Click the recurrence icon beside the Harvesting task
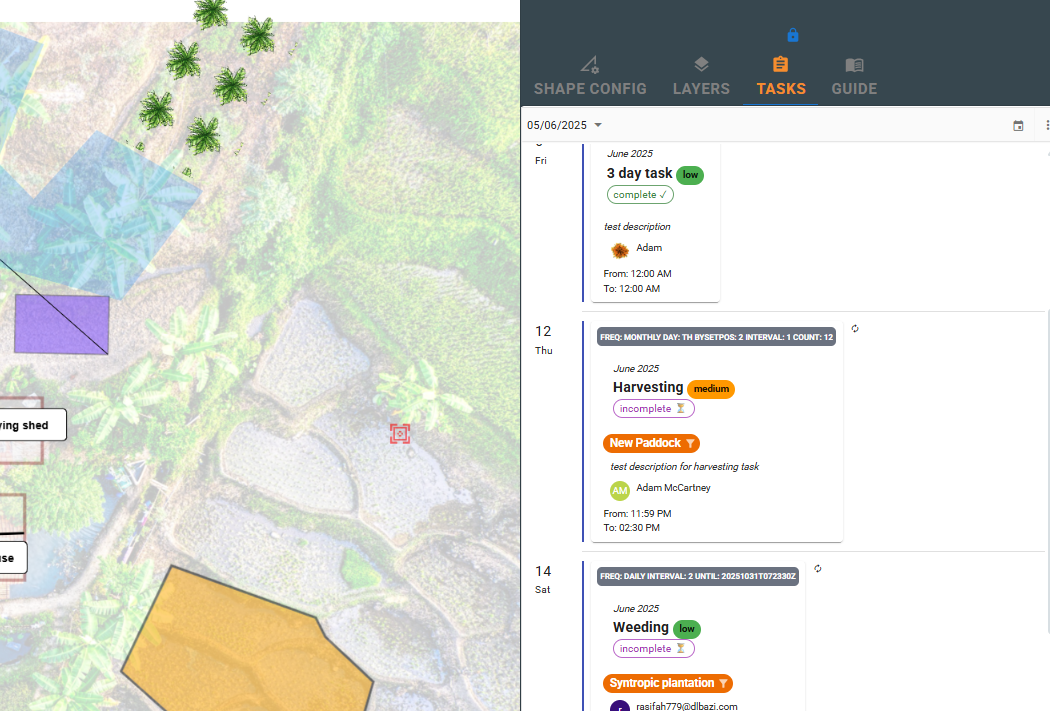 tap(856, 328)
